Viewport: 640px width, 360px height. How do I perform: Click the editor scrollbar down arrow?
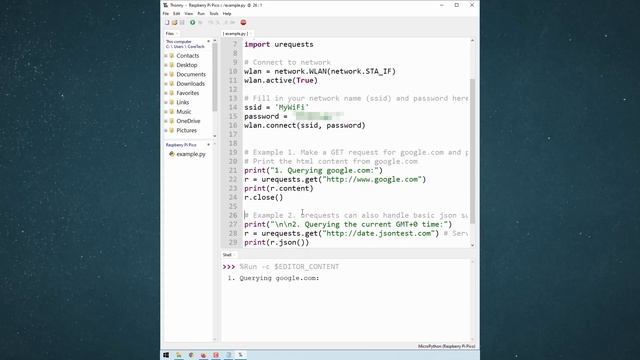coord(473,245)
